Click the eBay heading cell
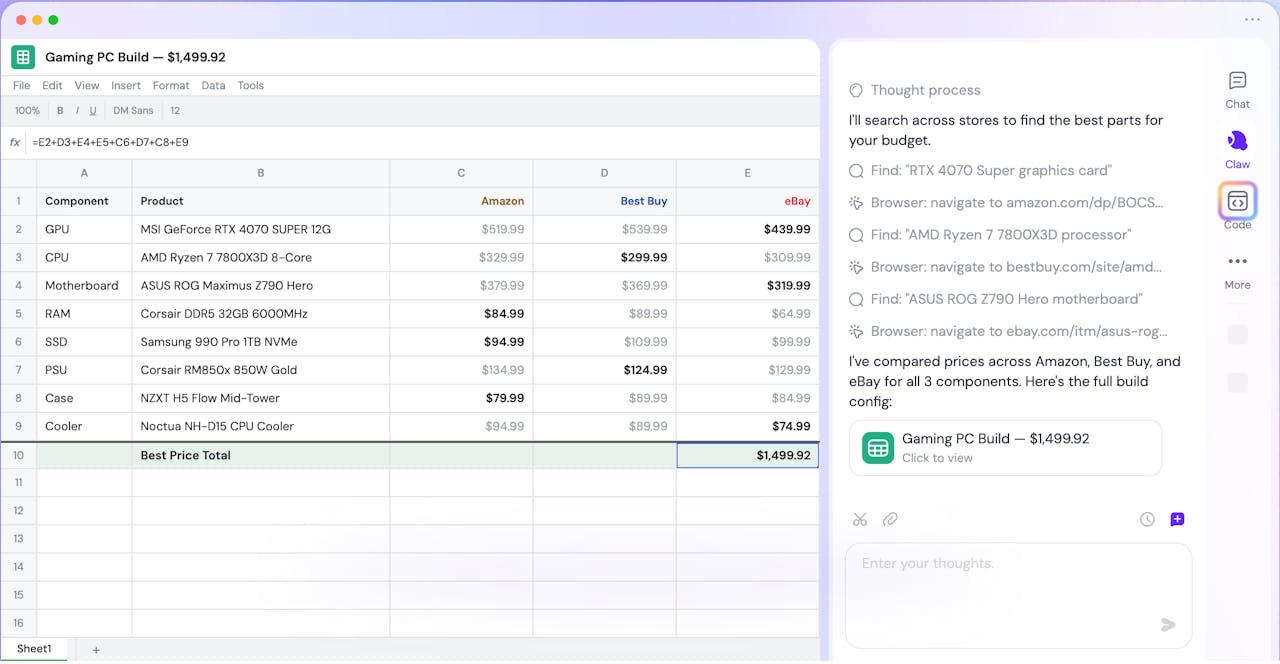The image size is (1280, 664). [748, 201]
